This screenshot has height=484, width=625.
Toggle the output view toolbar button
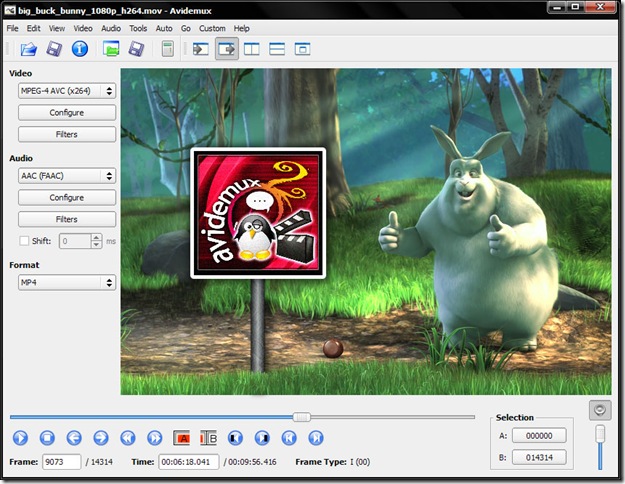click(227, 48)
